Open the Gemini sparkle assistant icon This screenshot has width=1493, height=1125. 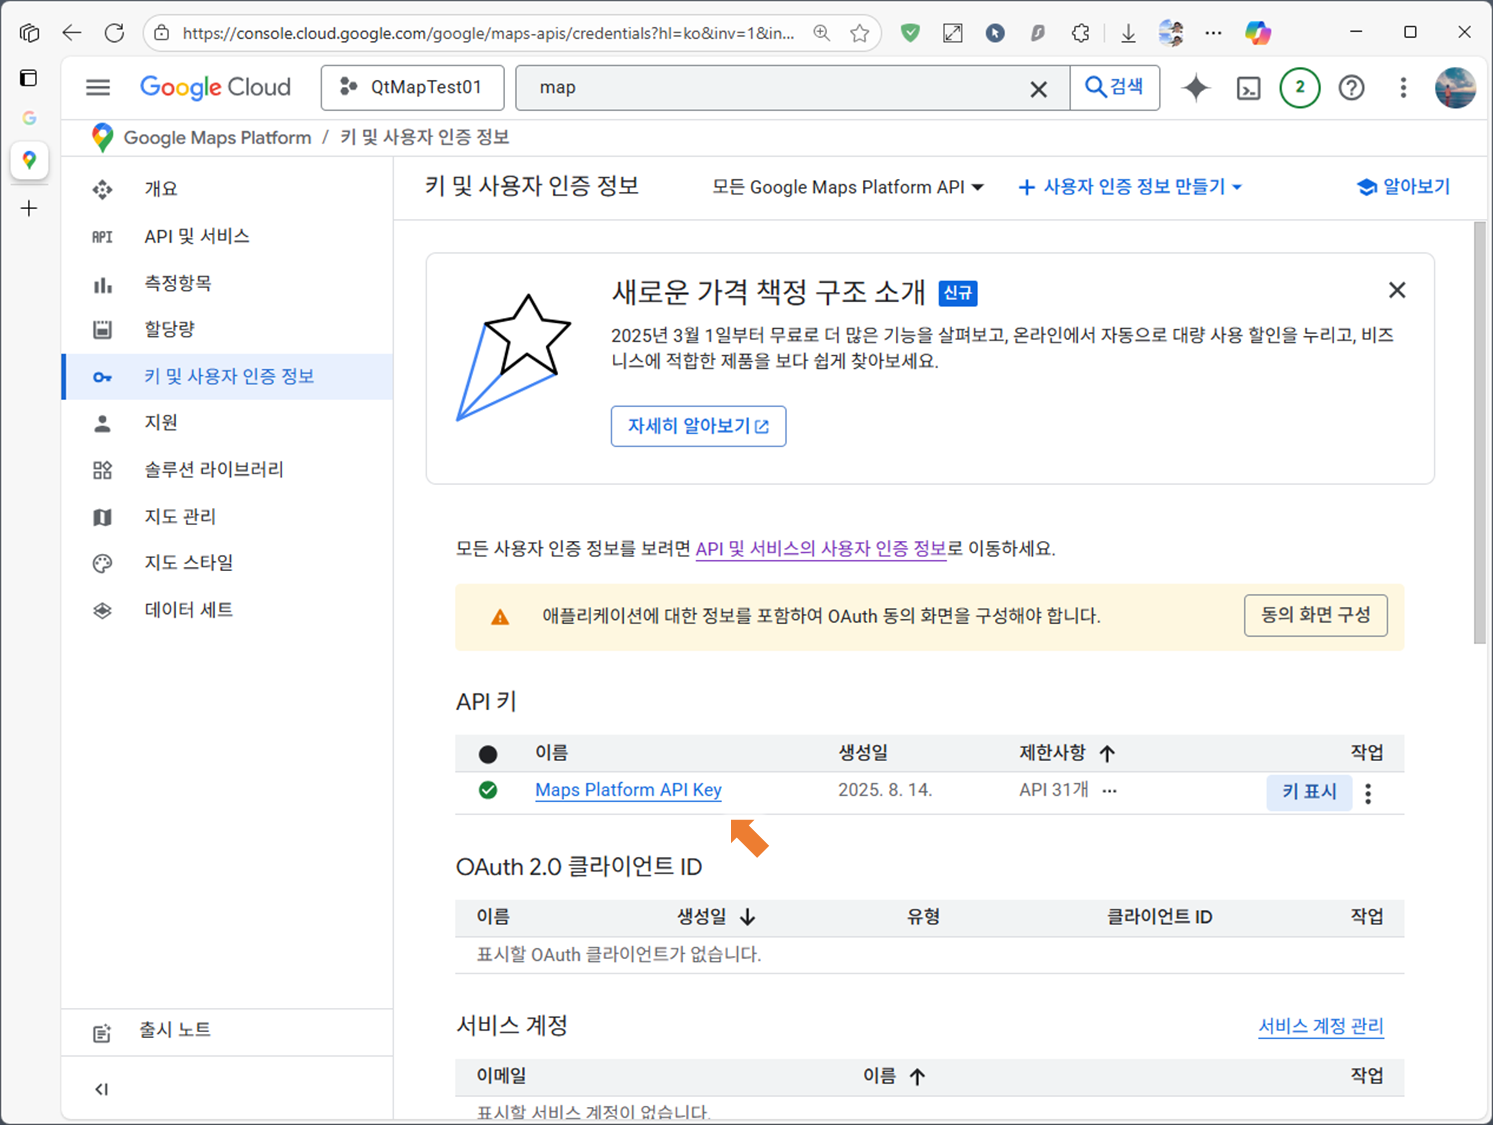(x=1196, y=88)
